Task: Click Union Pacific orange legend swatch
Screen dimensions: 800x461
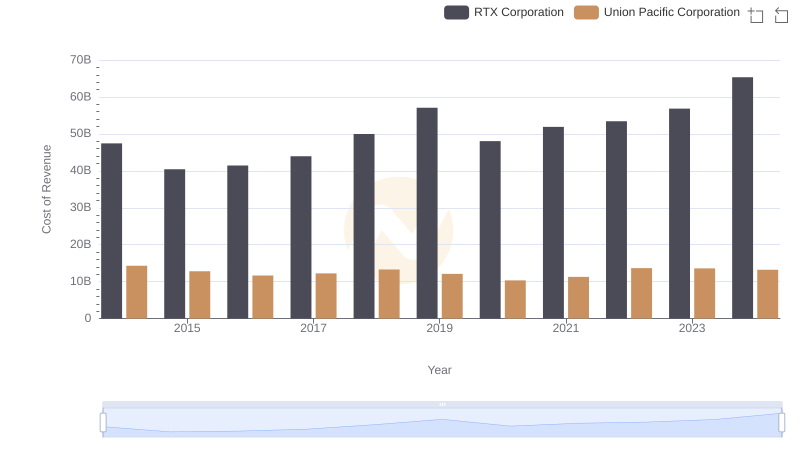Action: [586, 12]
